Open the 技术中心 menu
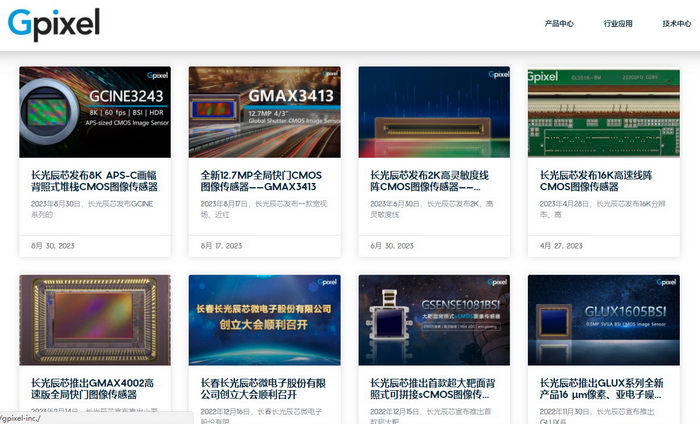The height and width of the screenshot is (424, 700). 677,24
